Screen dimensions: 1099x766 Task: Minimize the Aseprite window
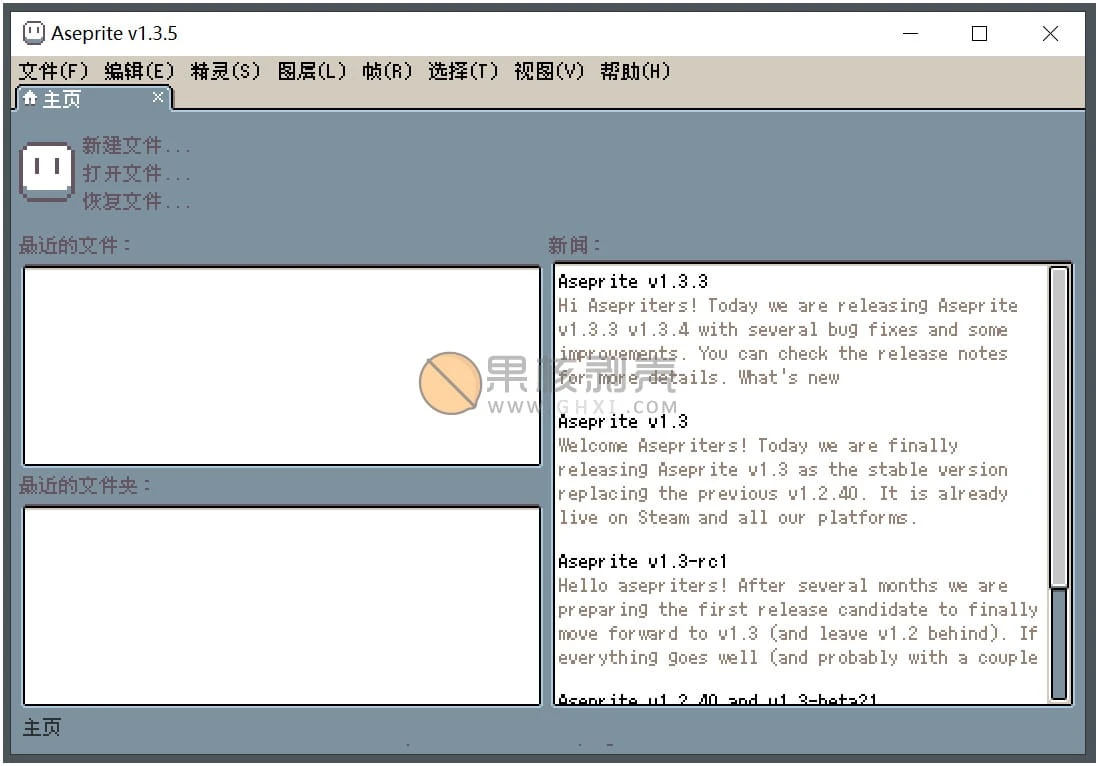[910, 33]
